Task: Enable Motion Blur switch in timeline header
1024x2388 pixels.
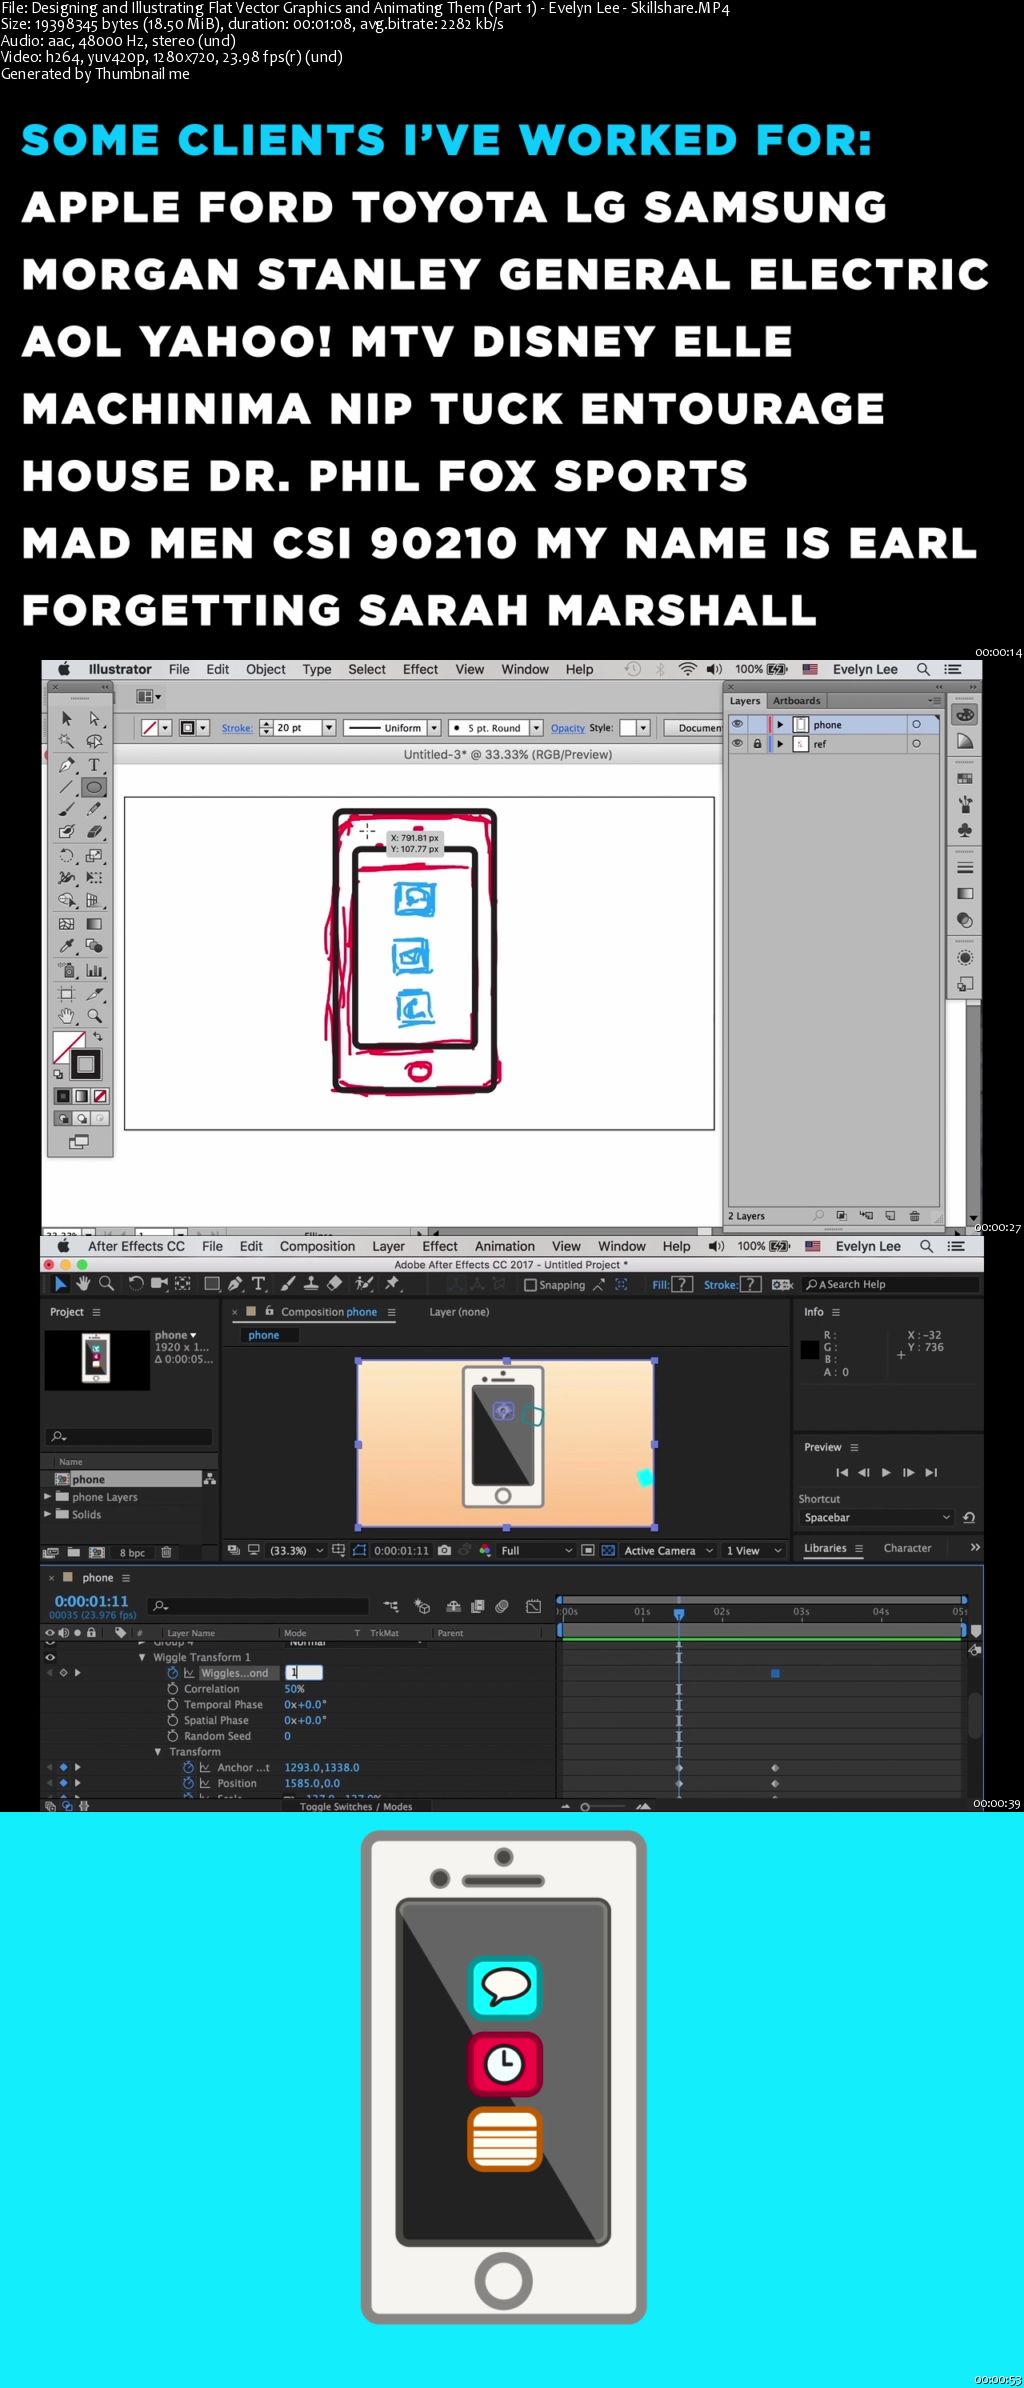Action: point(502,1606)
